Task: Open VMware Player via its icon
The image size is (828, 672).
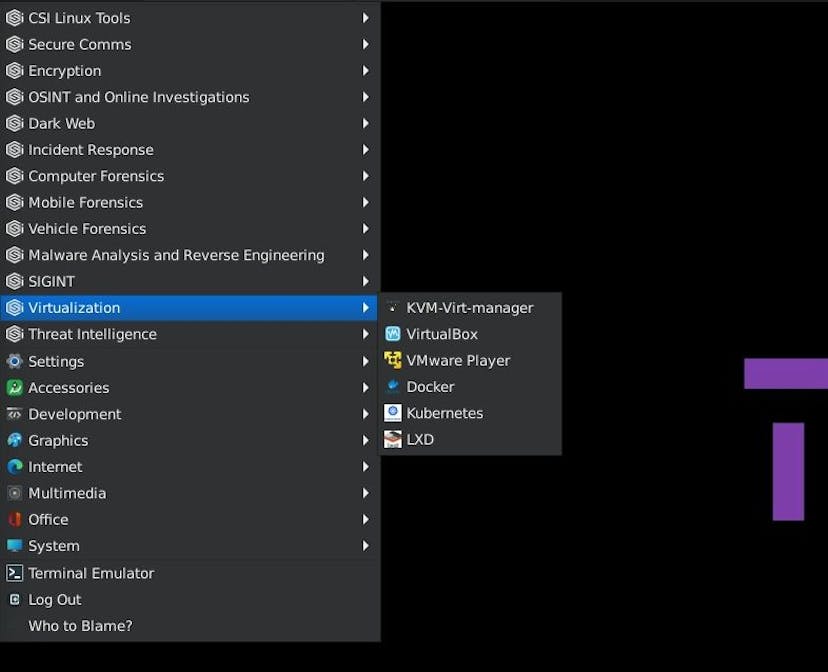Action: [392, 360]
